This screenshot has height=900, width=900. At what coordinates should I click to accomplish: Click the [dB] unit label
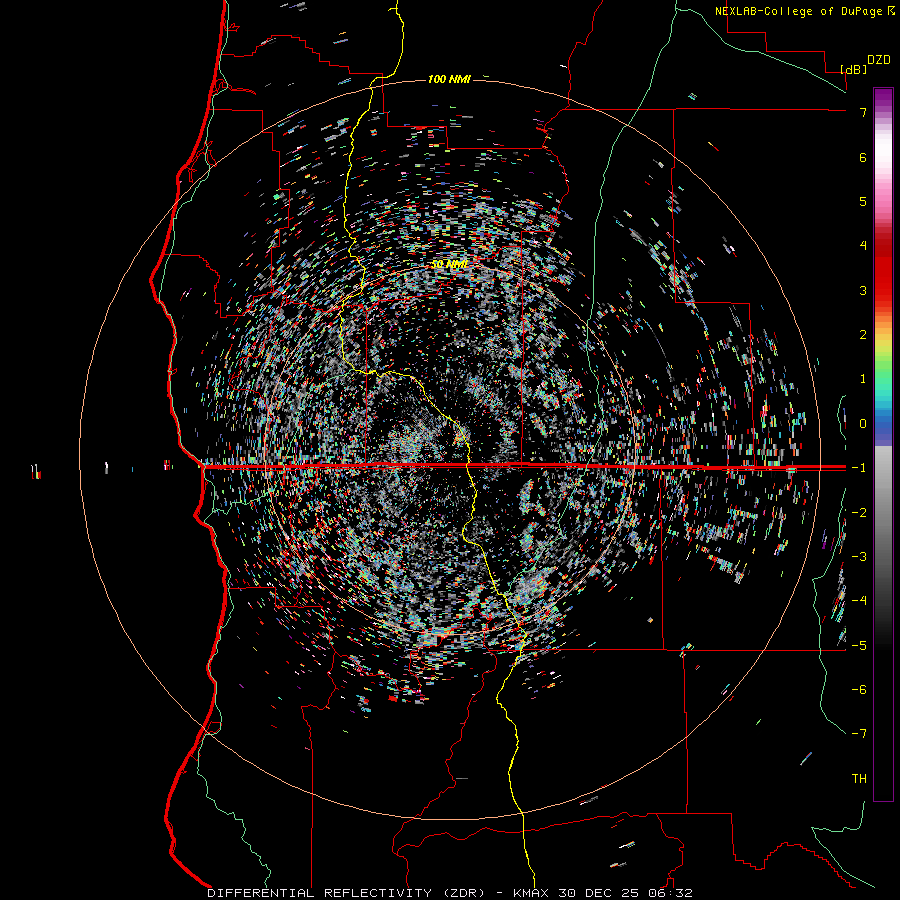tap(854, 69)
